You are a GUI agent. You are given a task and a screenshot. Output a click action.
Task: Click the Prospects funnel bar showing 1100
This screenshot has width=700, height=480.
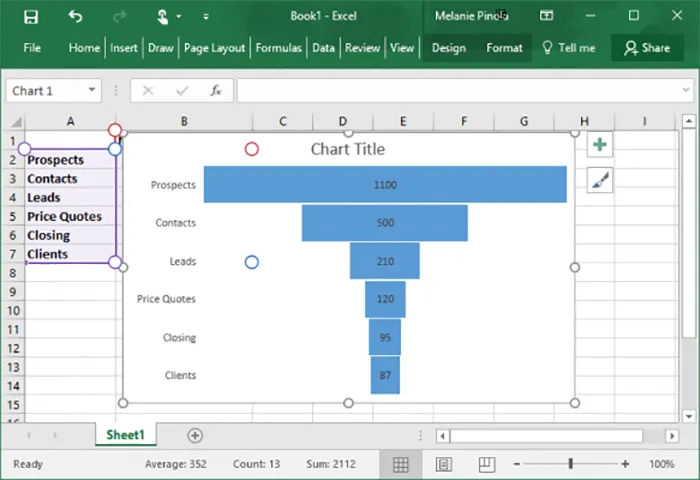pyautogui.click(x=385, y=185)
